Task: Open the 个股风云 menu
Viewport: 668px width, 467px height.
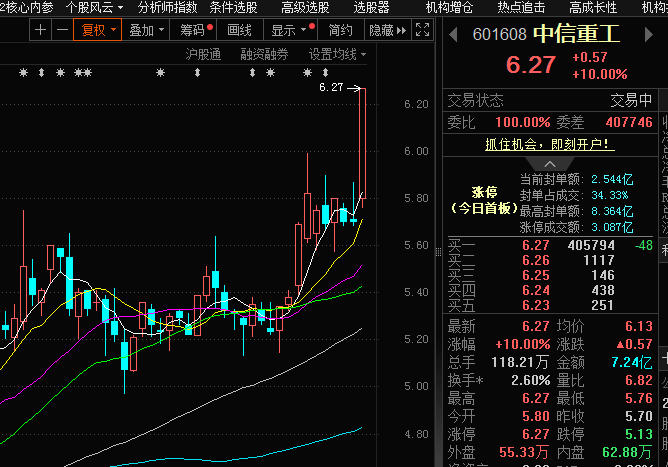Action: click(95, 7)
